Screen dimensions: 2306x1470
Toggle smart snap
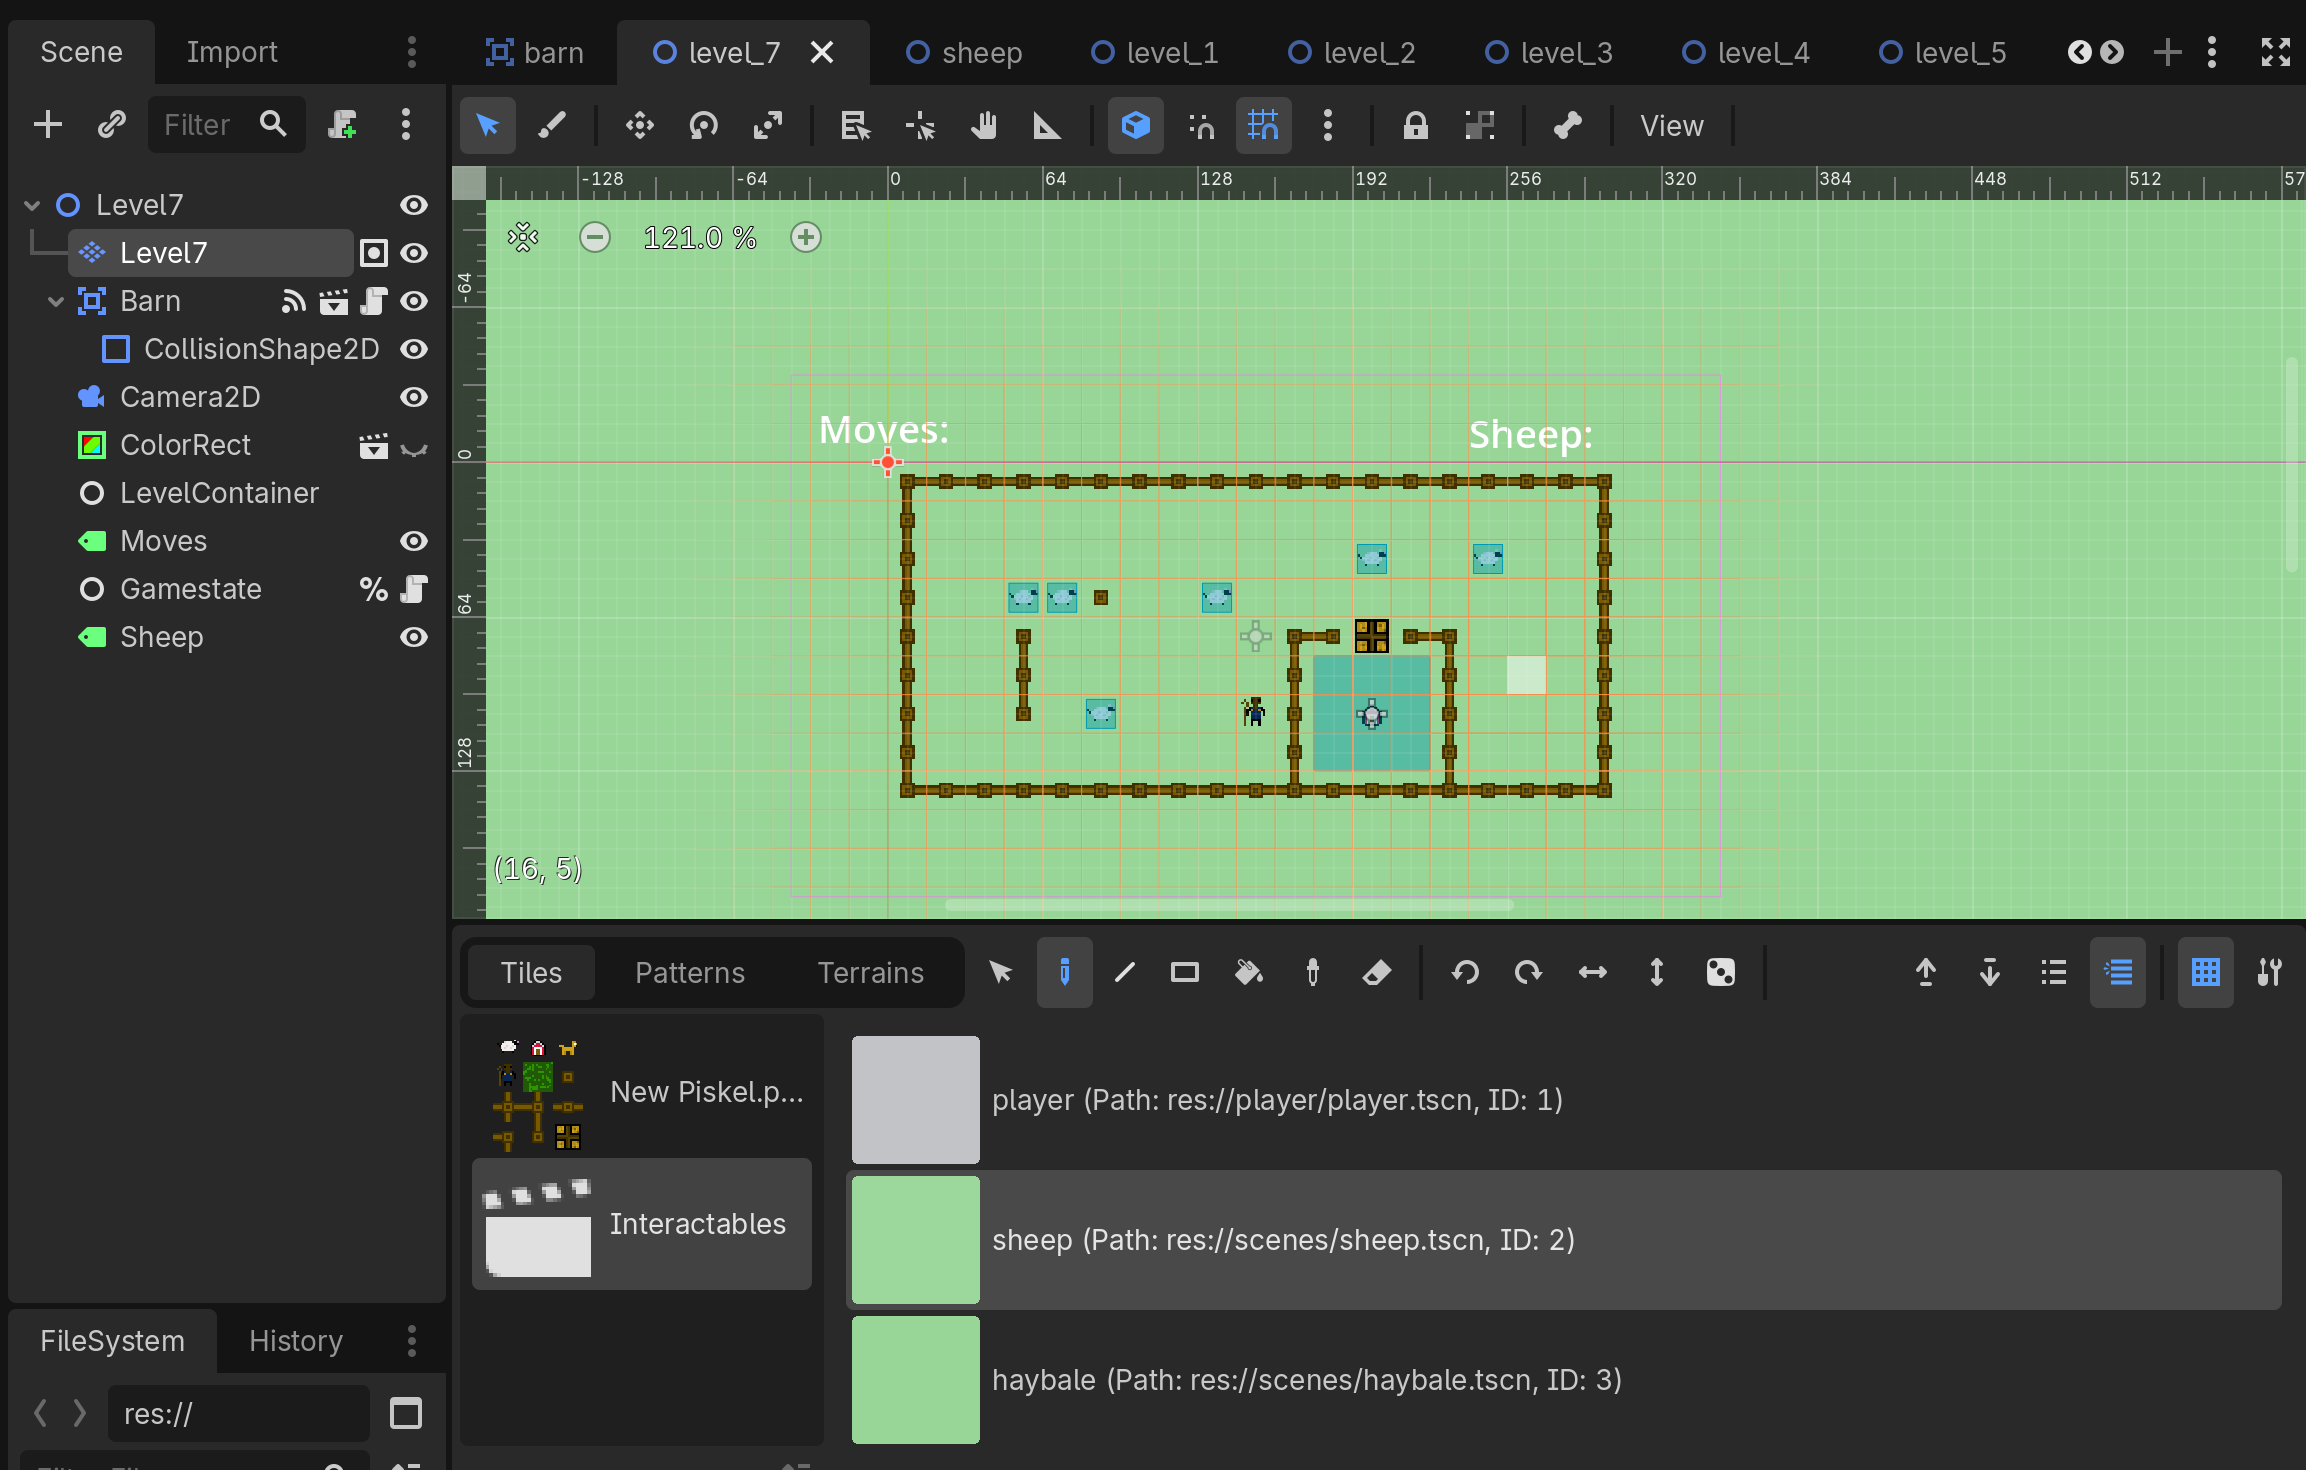point(1201,126)
